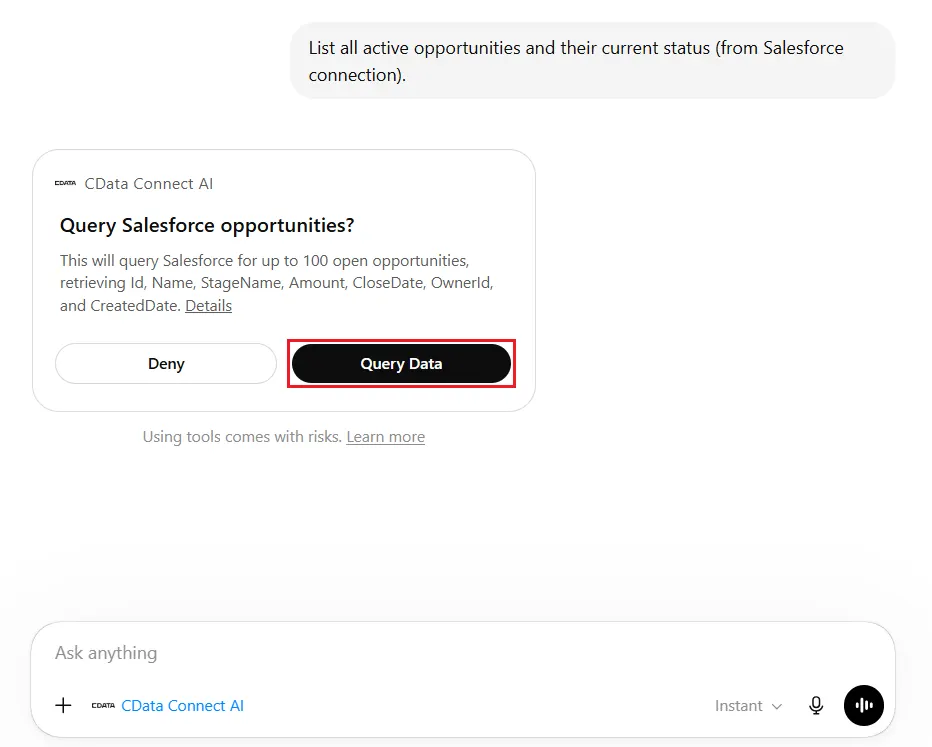This screenshot has width=932, height=747.
Task: Open the Details link in the card
Action: coord(209,305)
